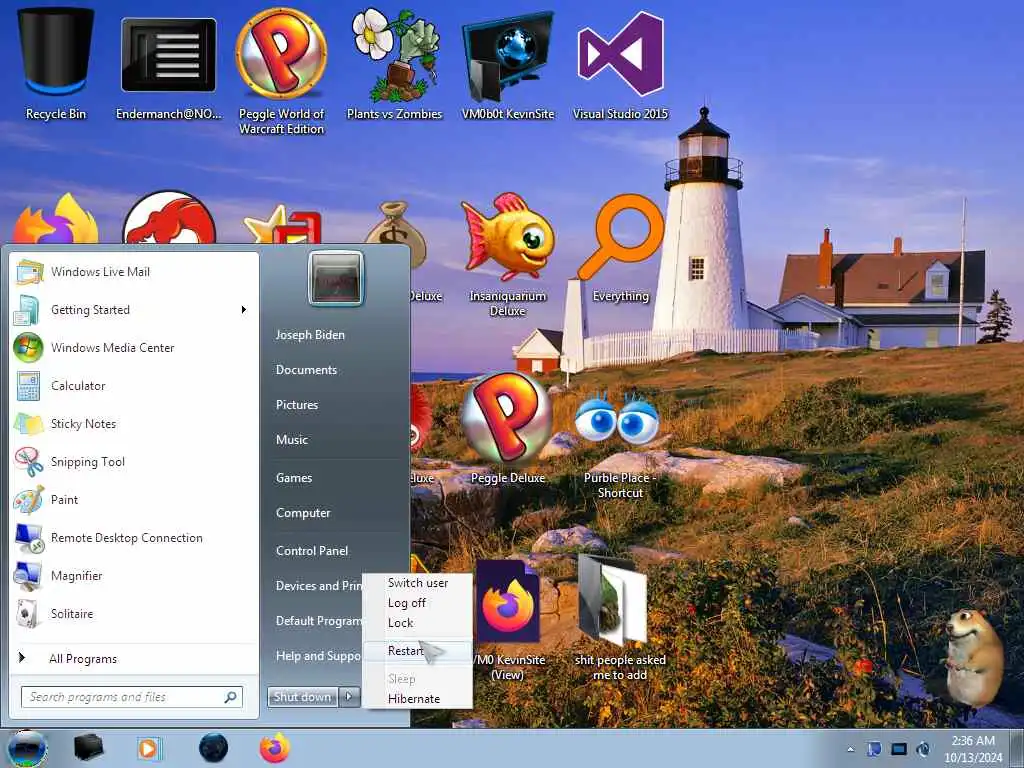The width and height of the screenshot is (1024, 768).
Task: Open Joseph Biden user folder
Action: tap(310, 335)
